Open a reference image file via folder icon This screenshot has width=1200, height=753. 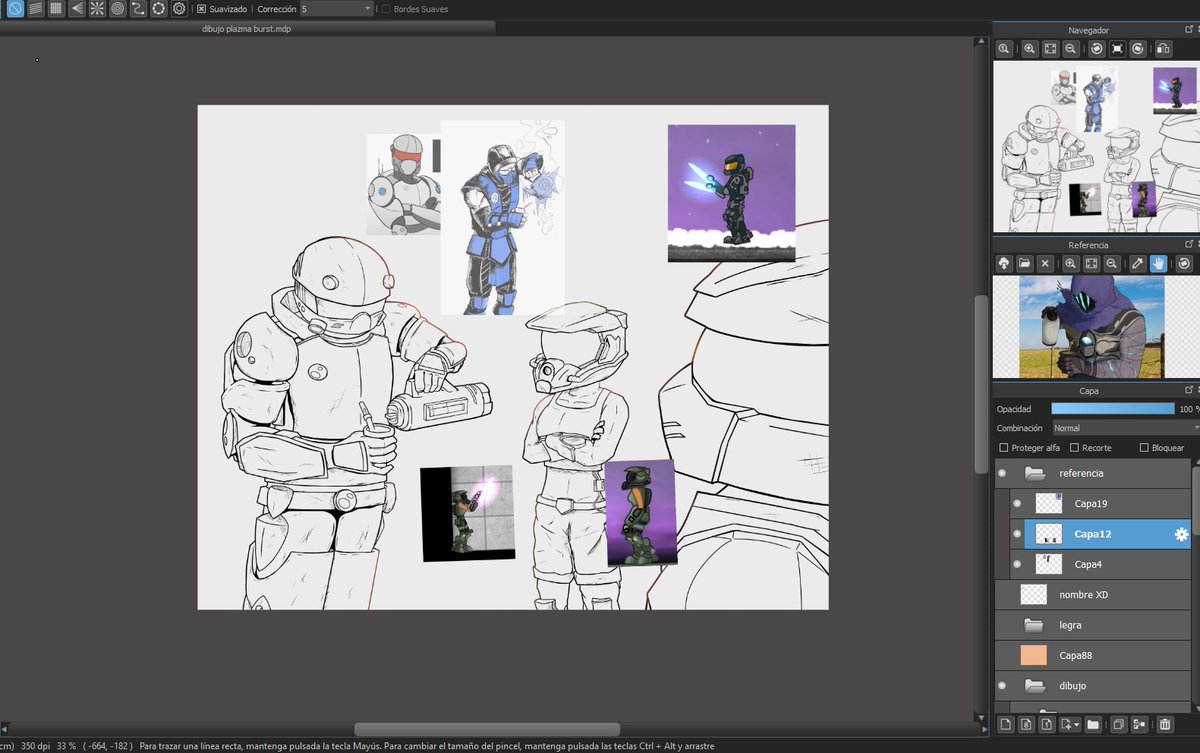click(x=1025, y=263)
